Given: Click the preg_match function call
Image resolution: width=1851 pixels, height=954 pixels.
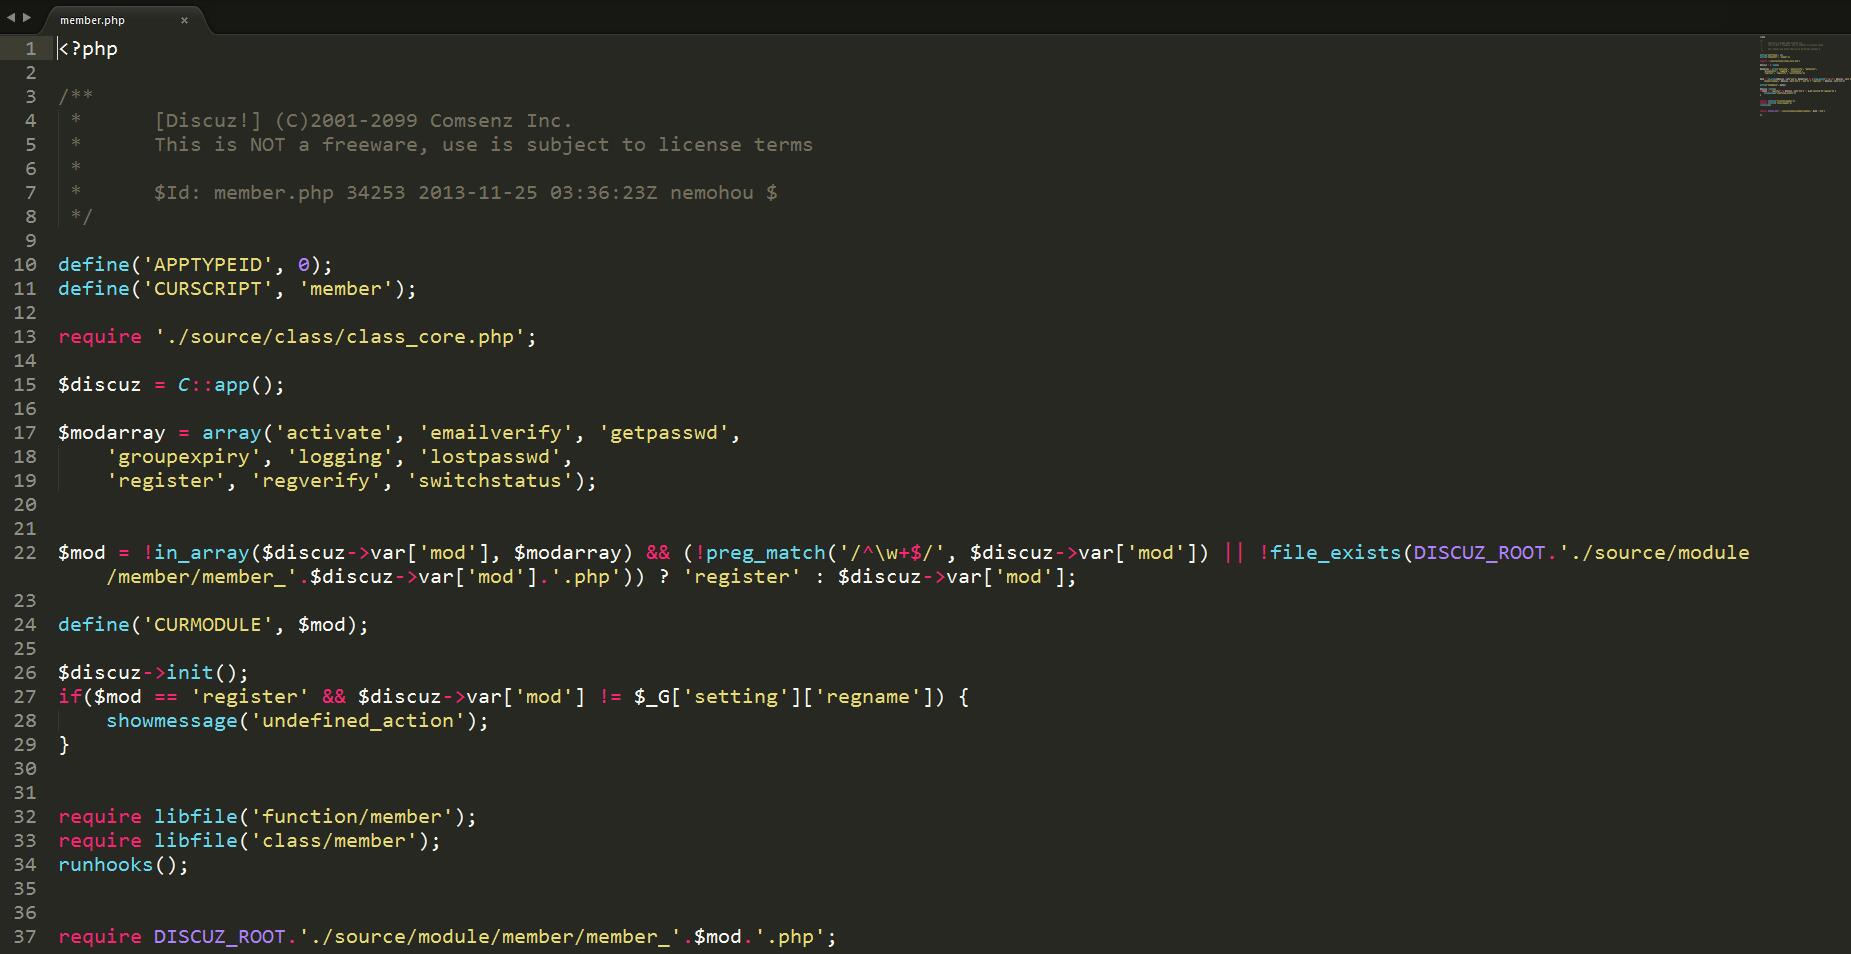Looking at the screenshot, I should tap(765, 553).
